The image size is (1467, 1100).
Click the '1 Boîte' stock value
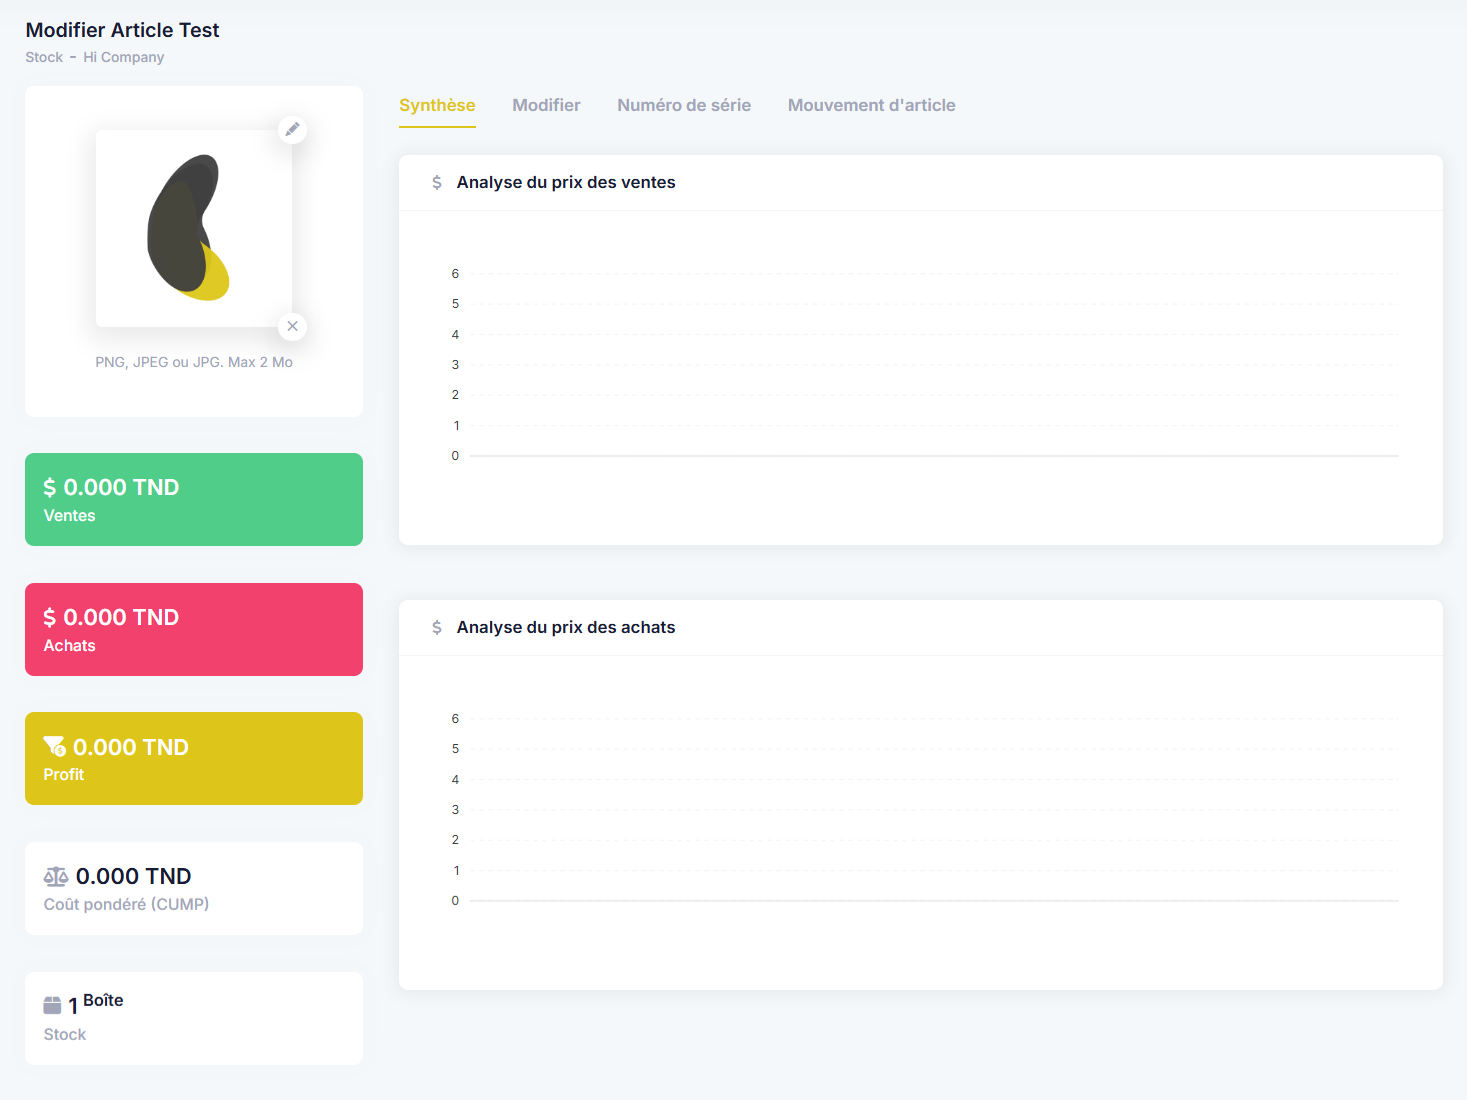tap(96, 1003)
